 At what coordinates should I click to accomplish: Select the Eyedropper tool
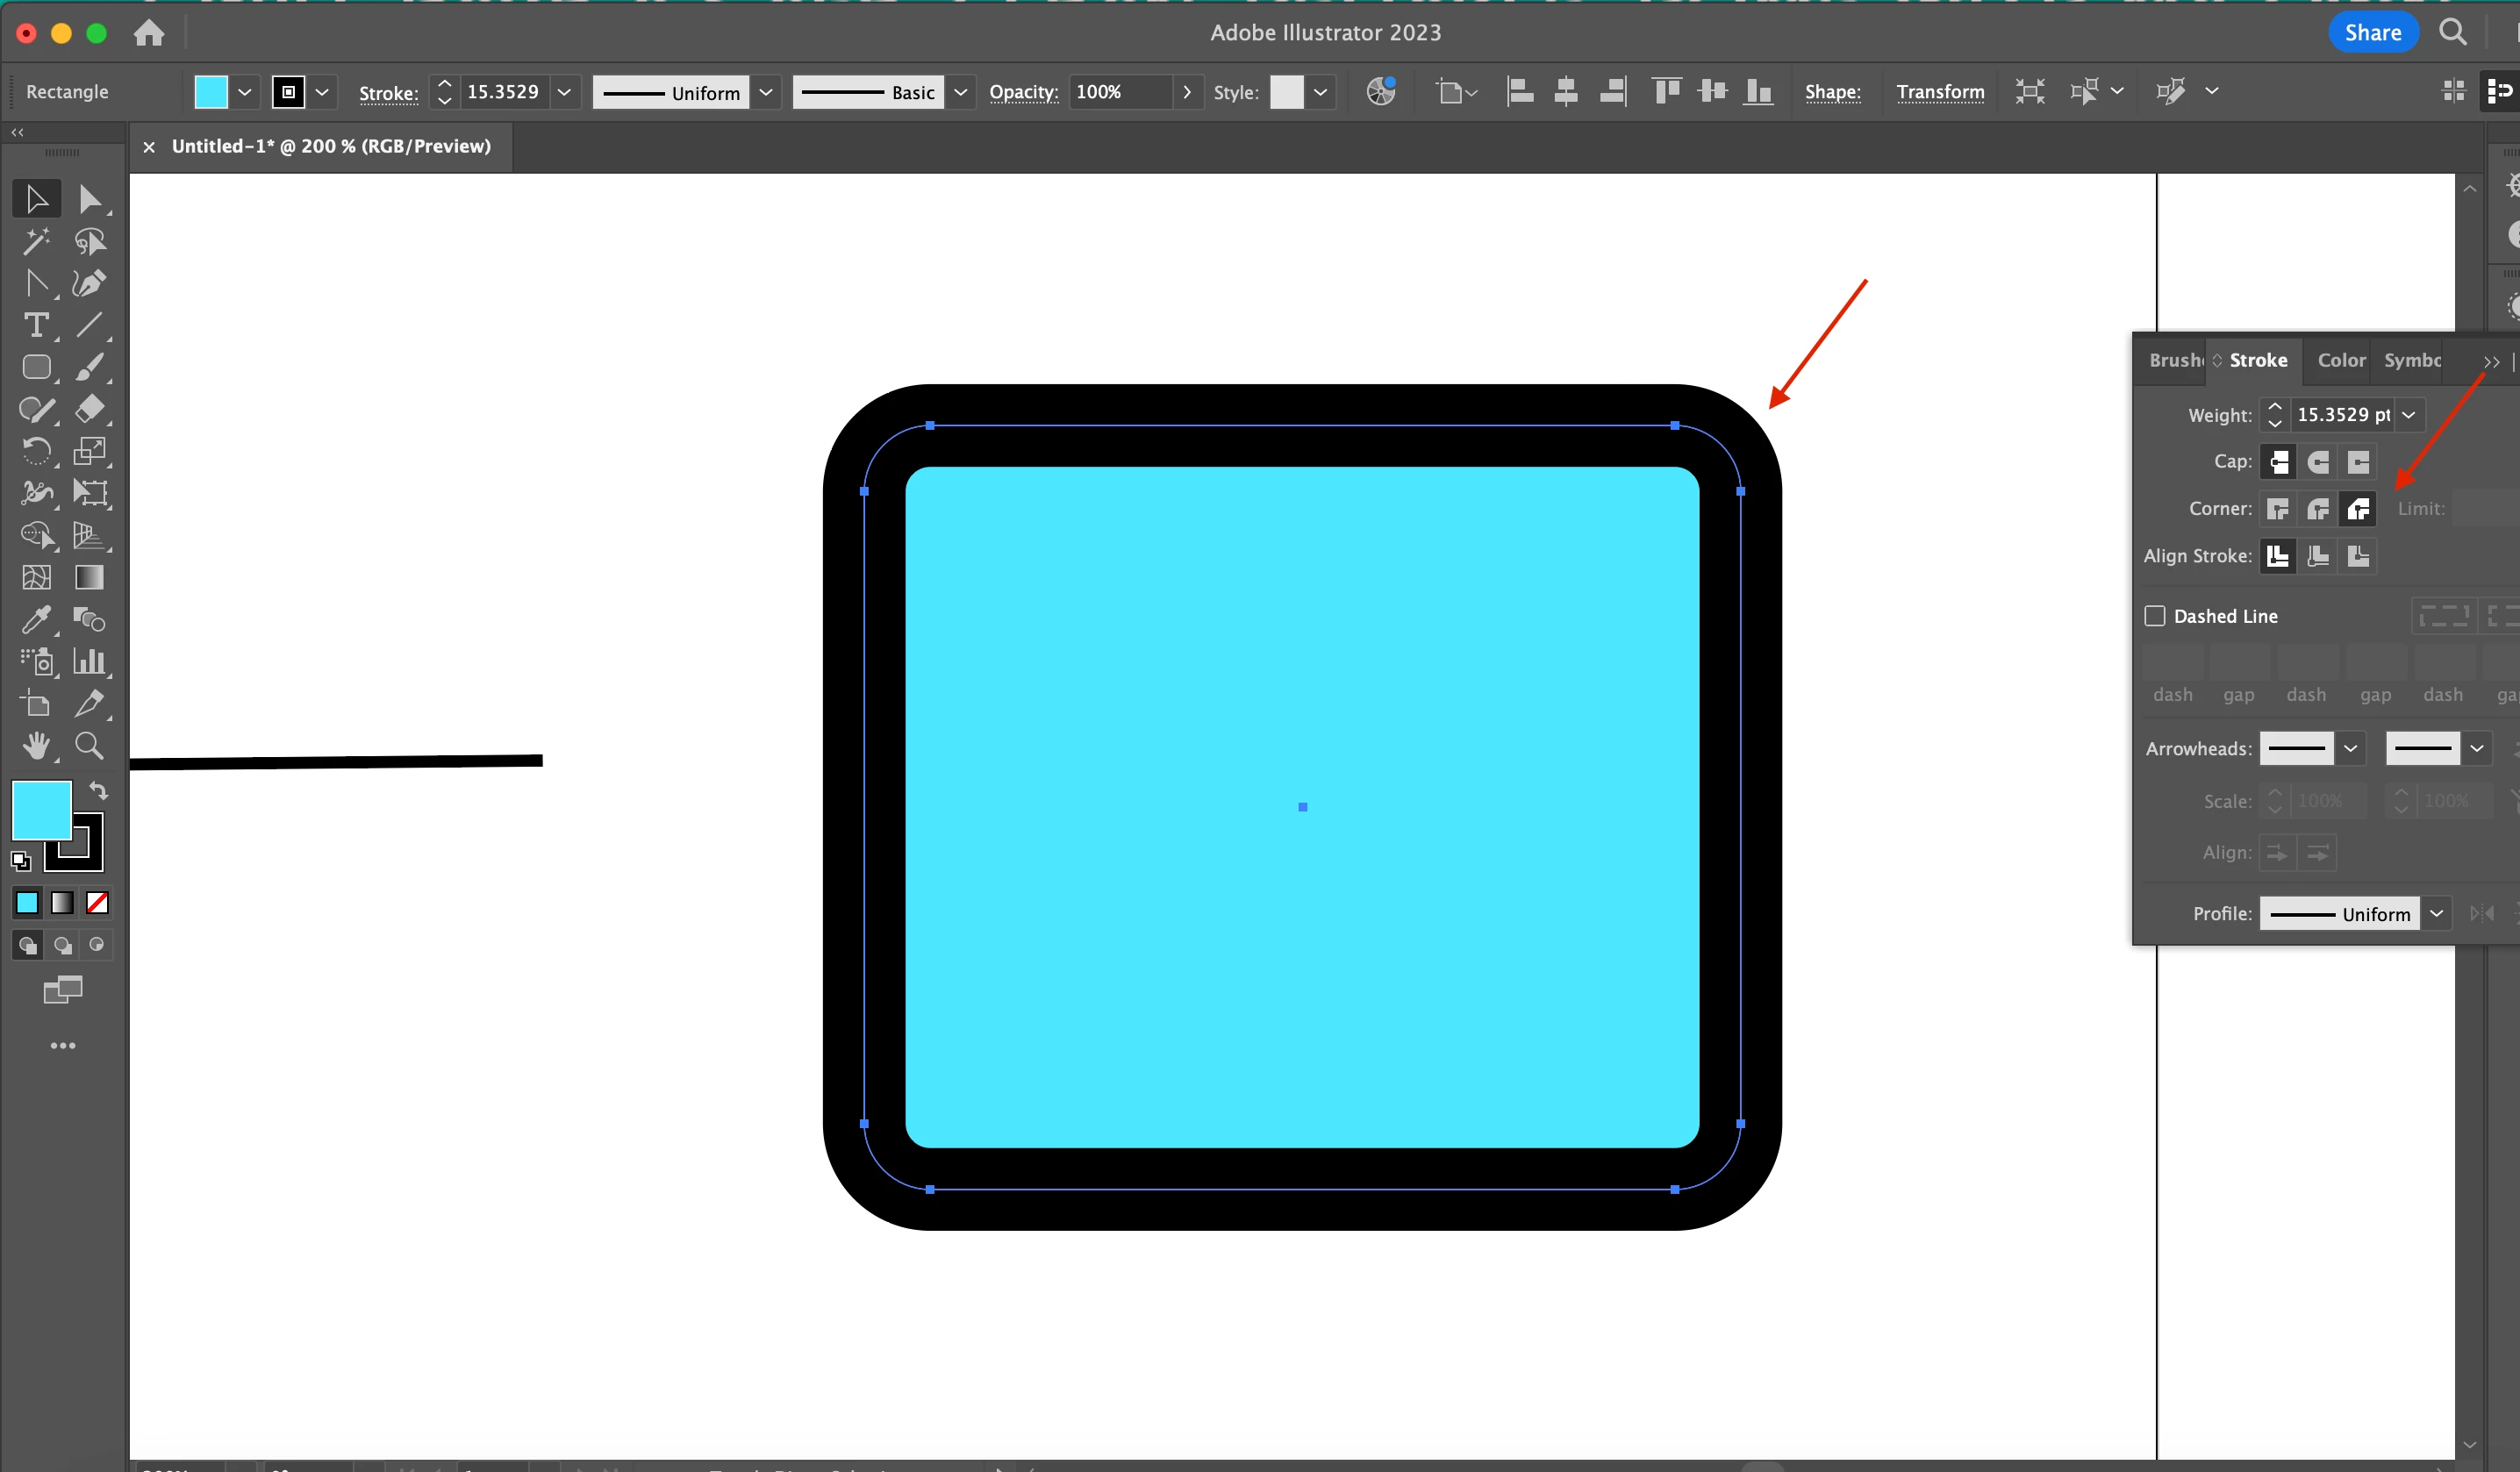[36, 620]
